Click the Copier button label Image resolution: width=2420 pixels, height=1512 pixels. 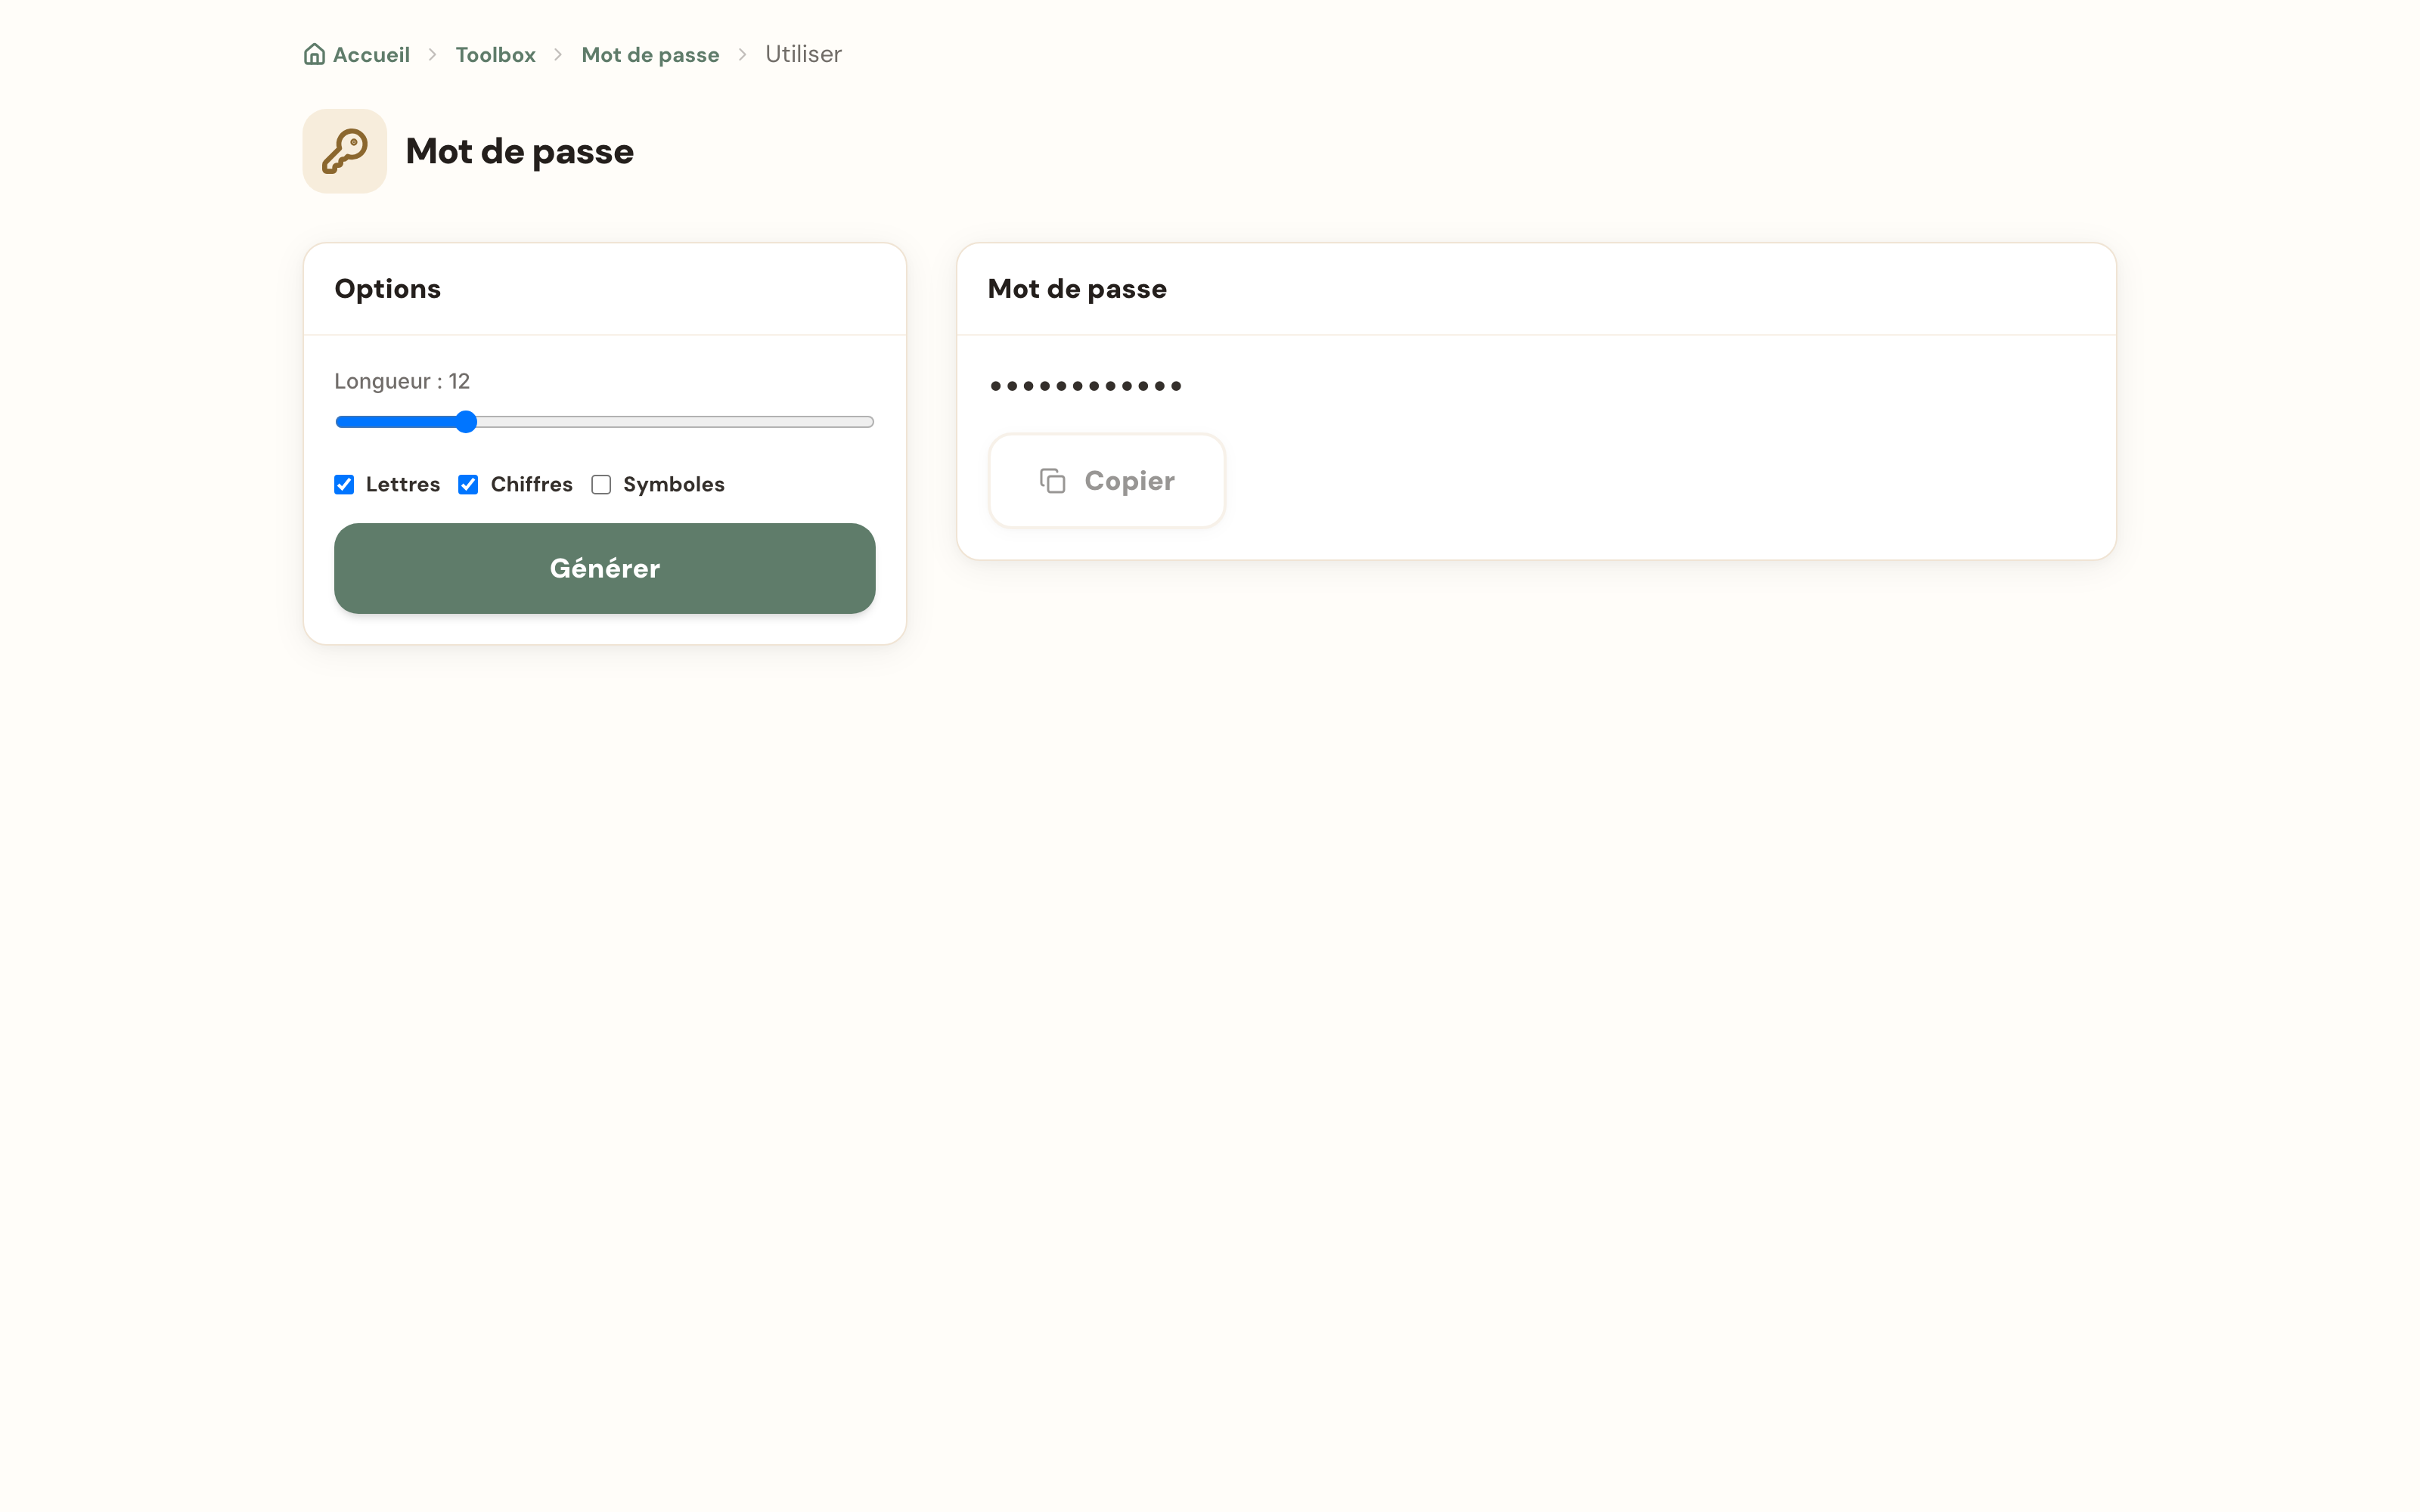click(1129, 481)
